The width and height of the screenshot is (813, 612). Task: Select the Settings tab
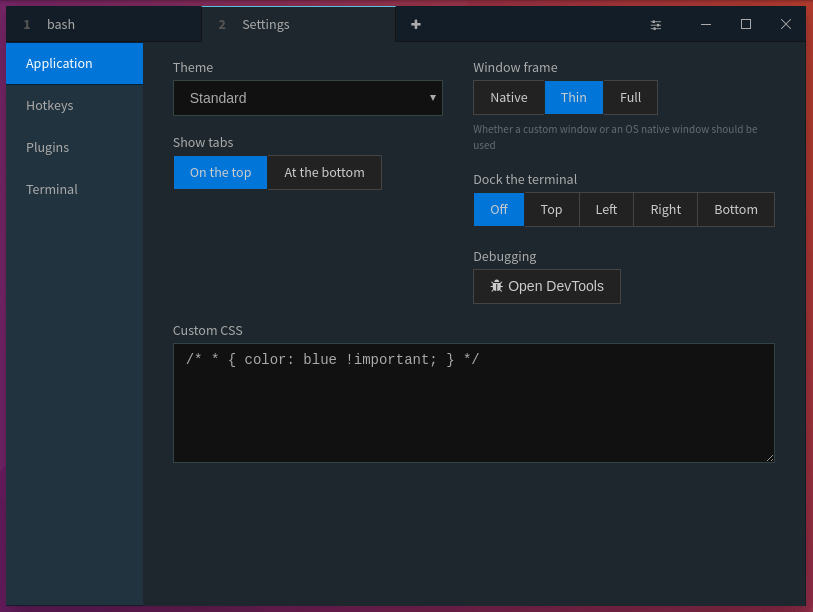(298, 24)
